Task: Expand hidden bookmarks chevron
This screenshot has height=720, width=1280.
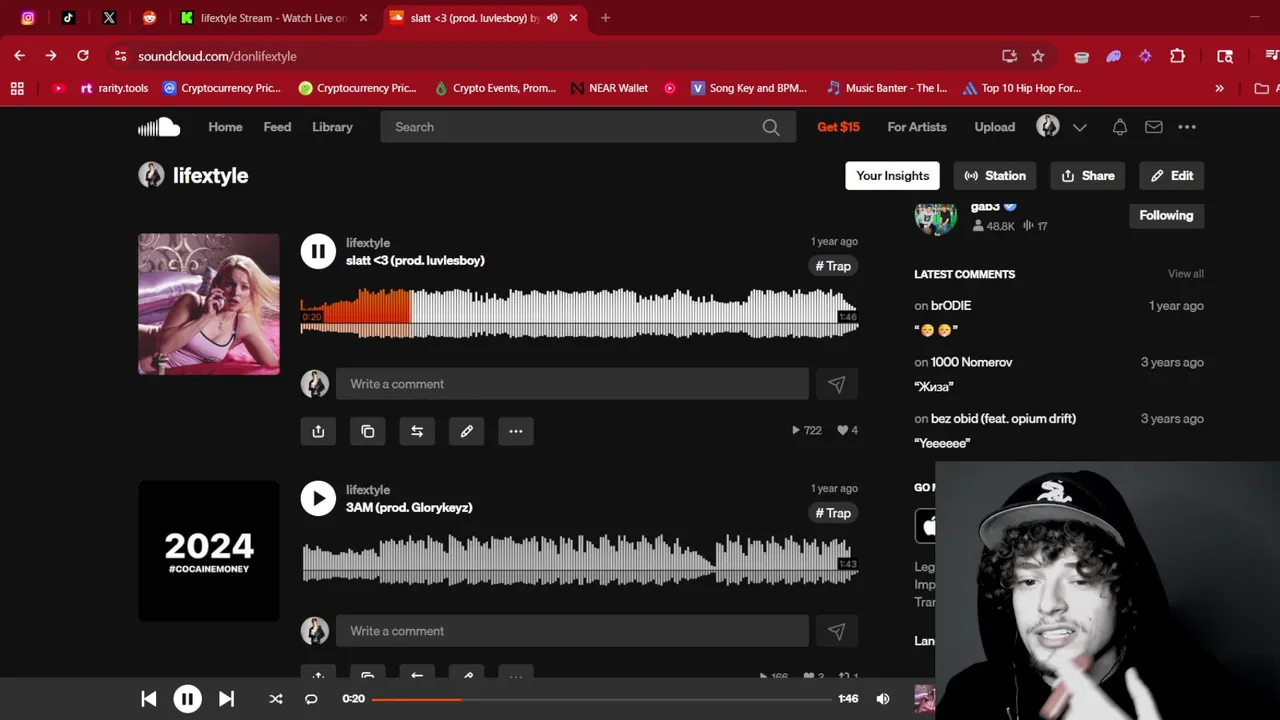Action: 1219,88
